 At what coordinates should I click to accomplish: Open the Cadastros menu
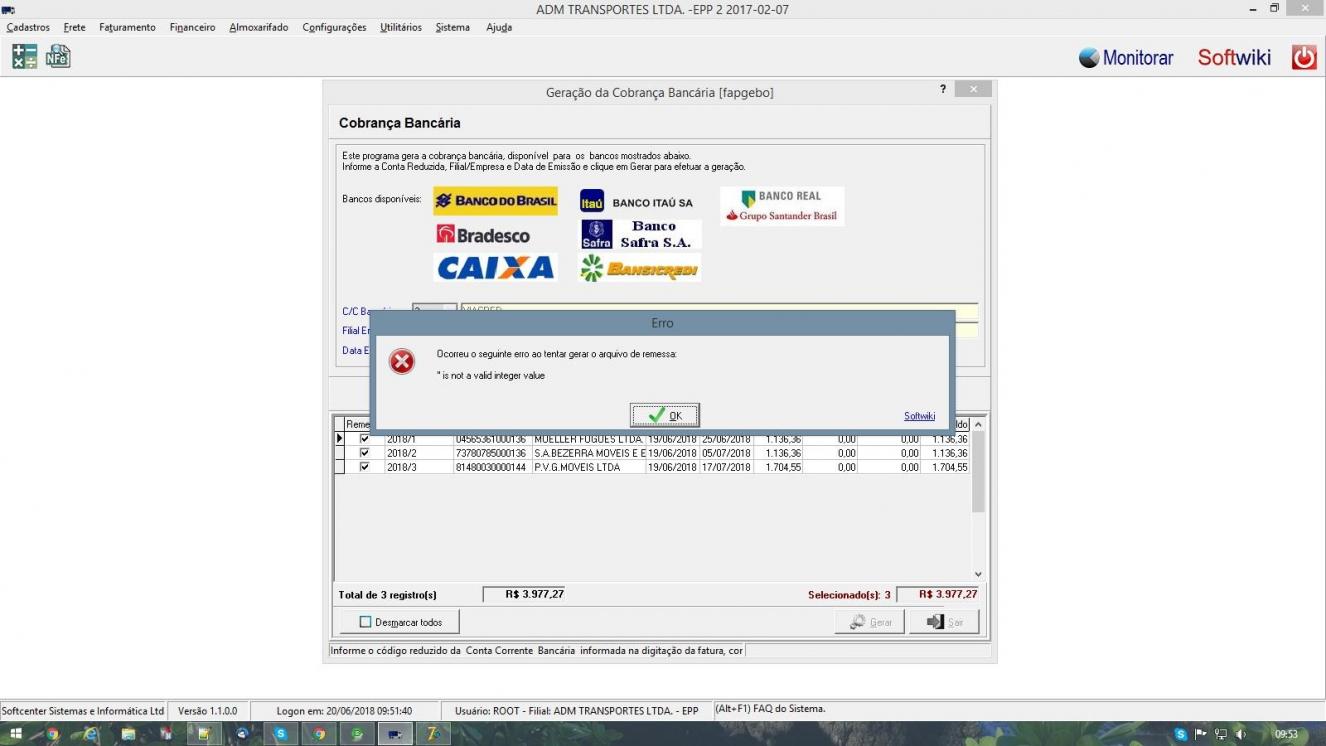coord(28,28)
